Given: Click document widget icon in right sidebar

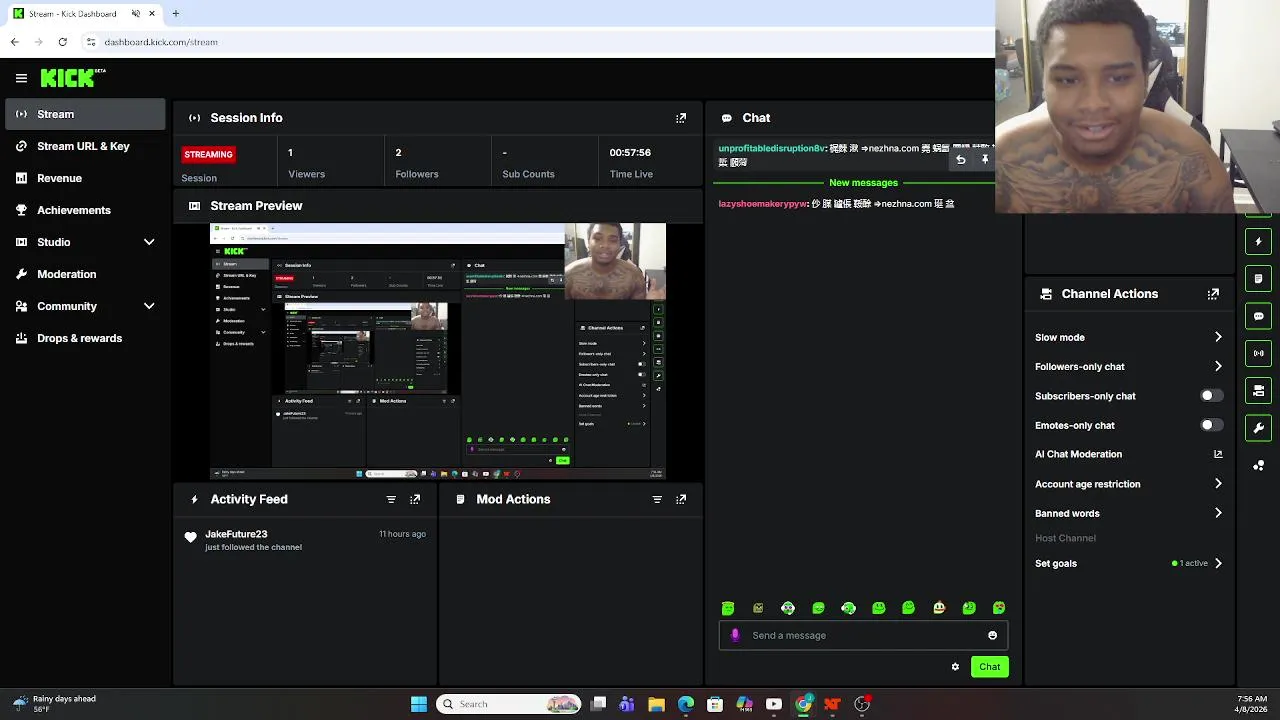Looking at the screenshot, I should [1258, 279].
